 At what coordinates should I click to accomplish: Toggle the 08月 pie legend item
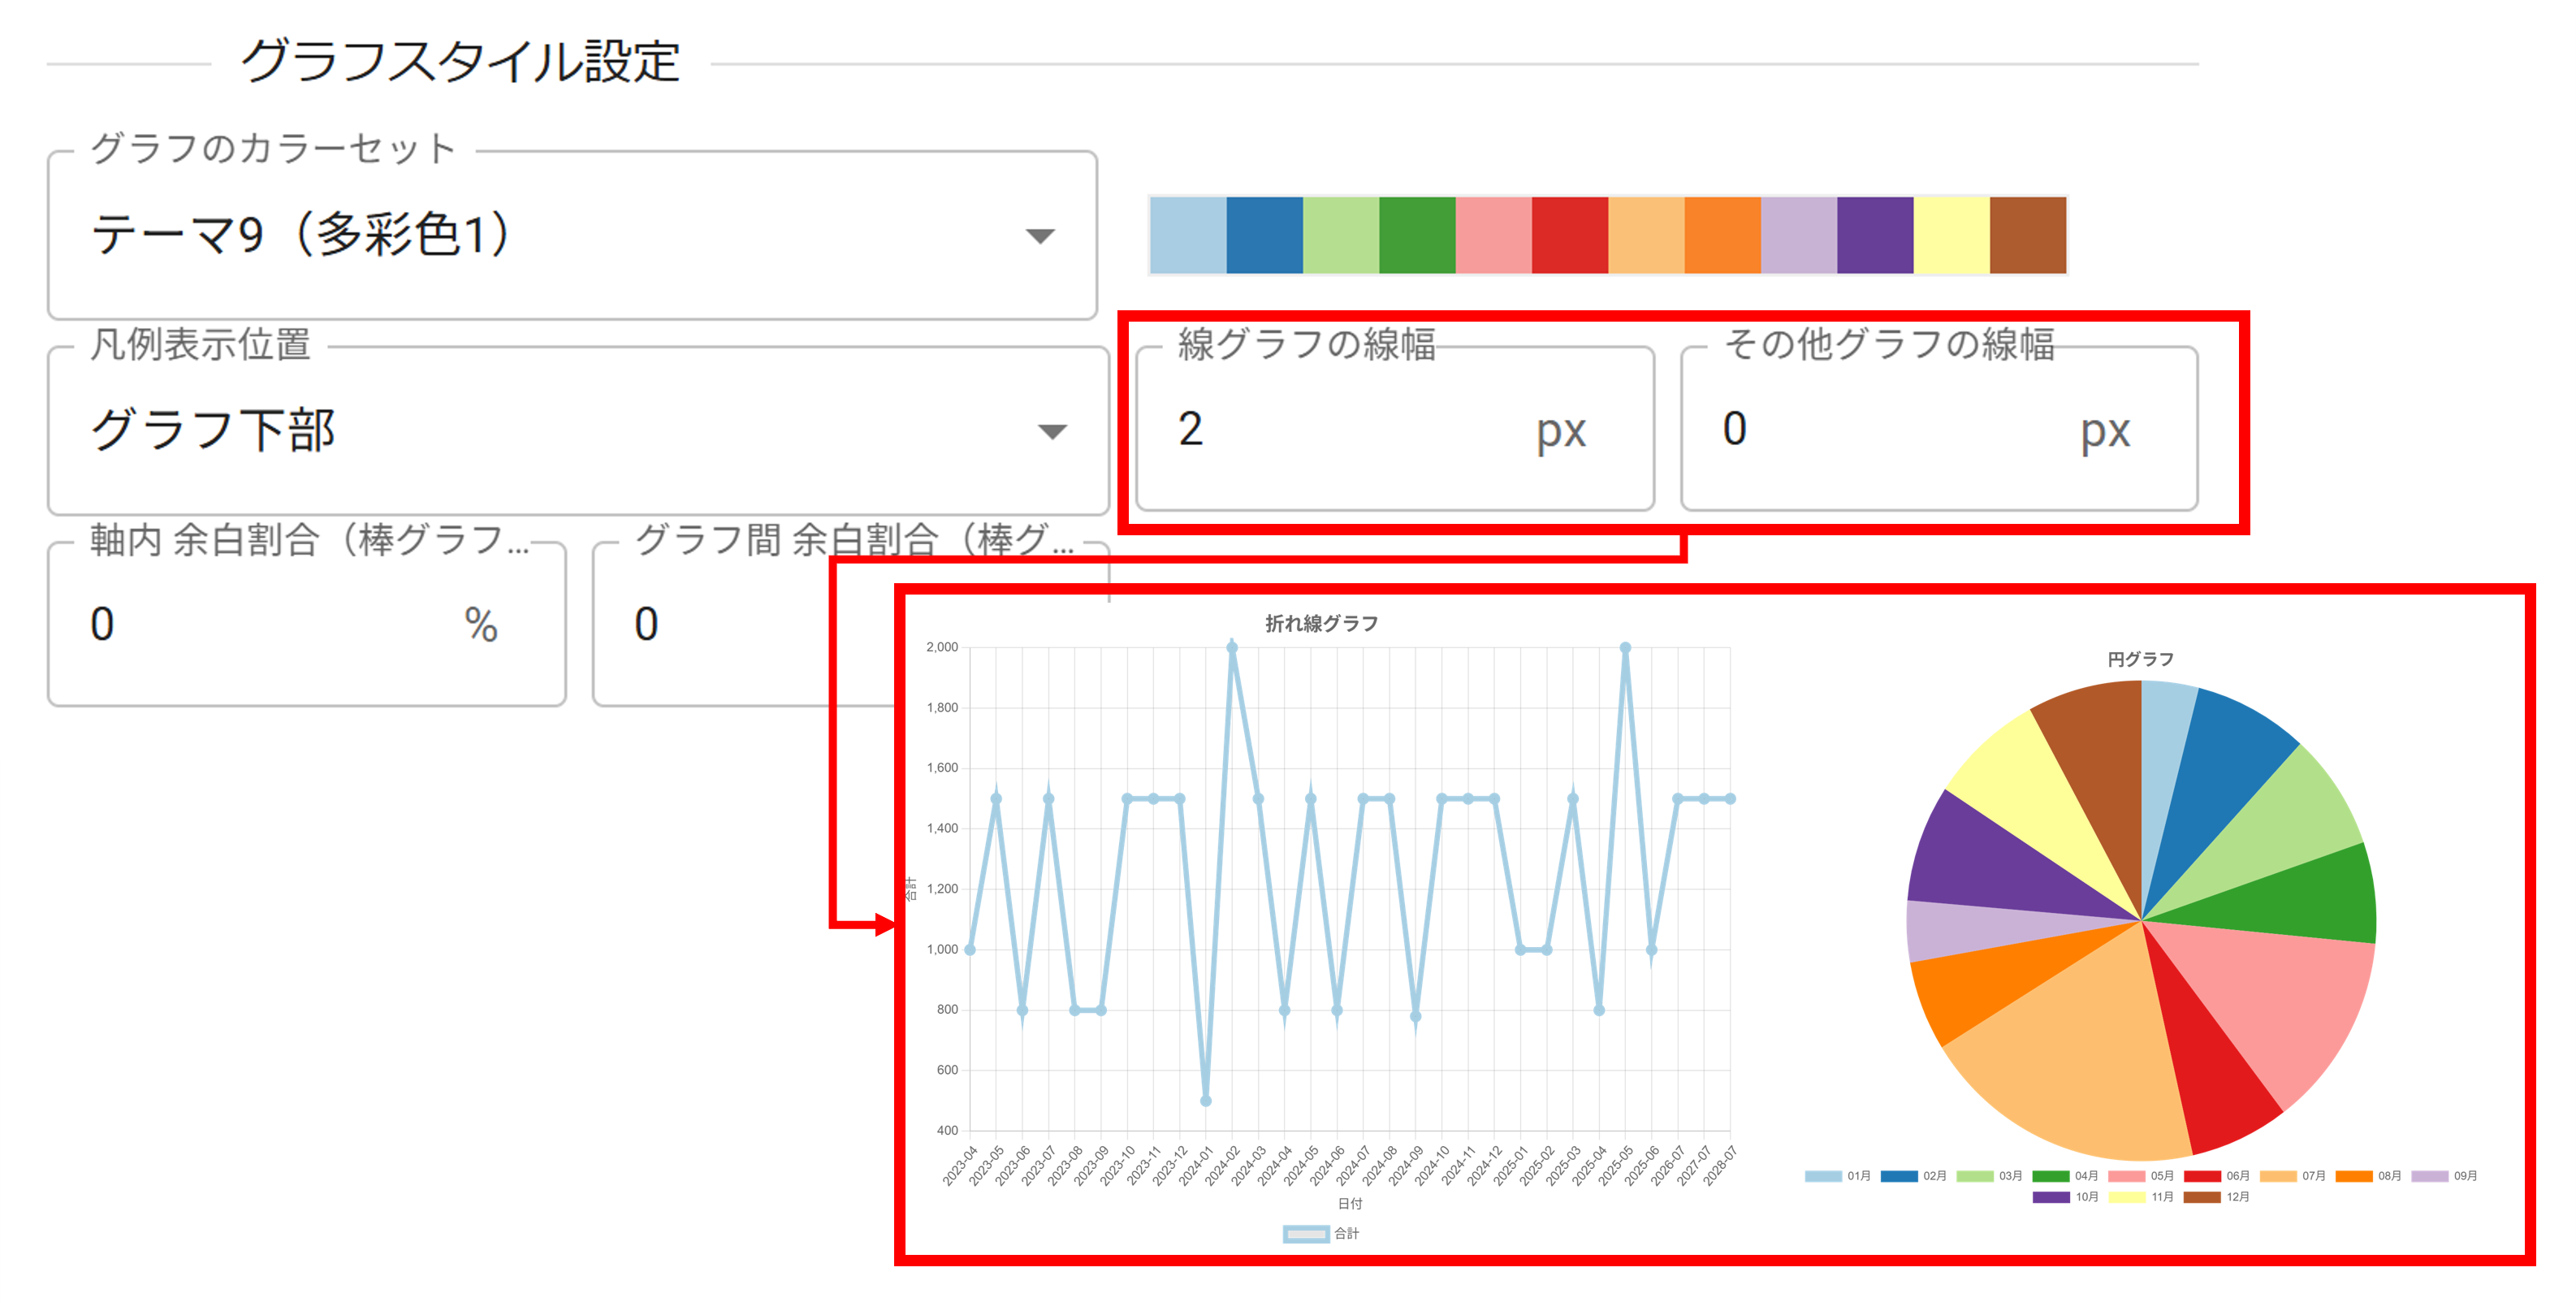pos(2369,1176)
